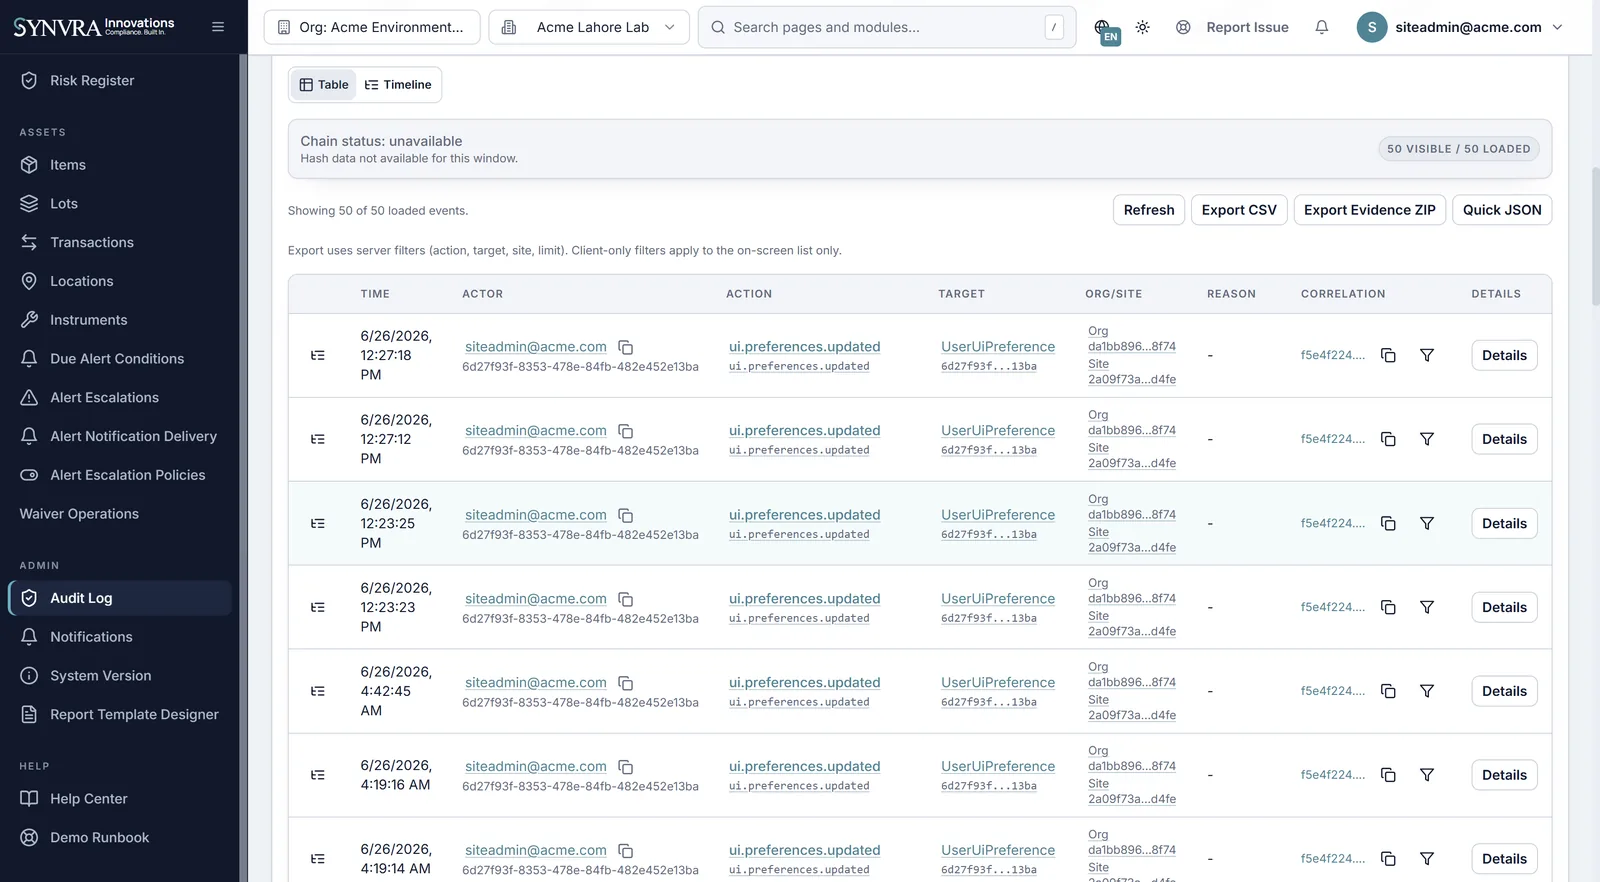
Task: Switch to Timeline view tab
Action: click(x=398, y=85)
